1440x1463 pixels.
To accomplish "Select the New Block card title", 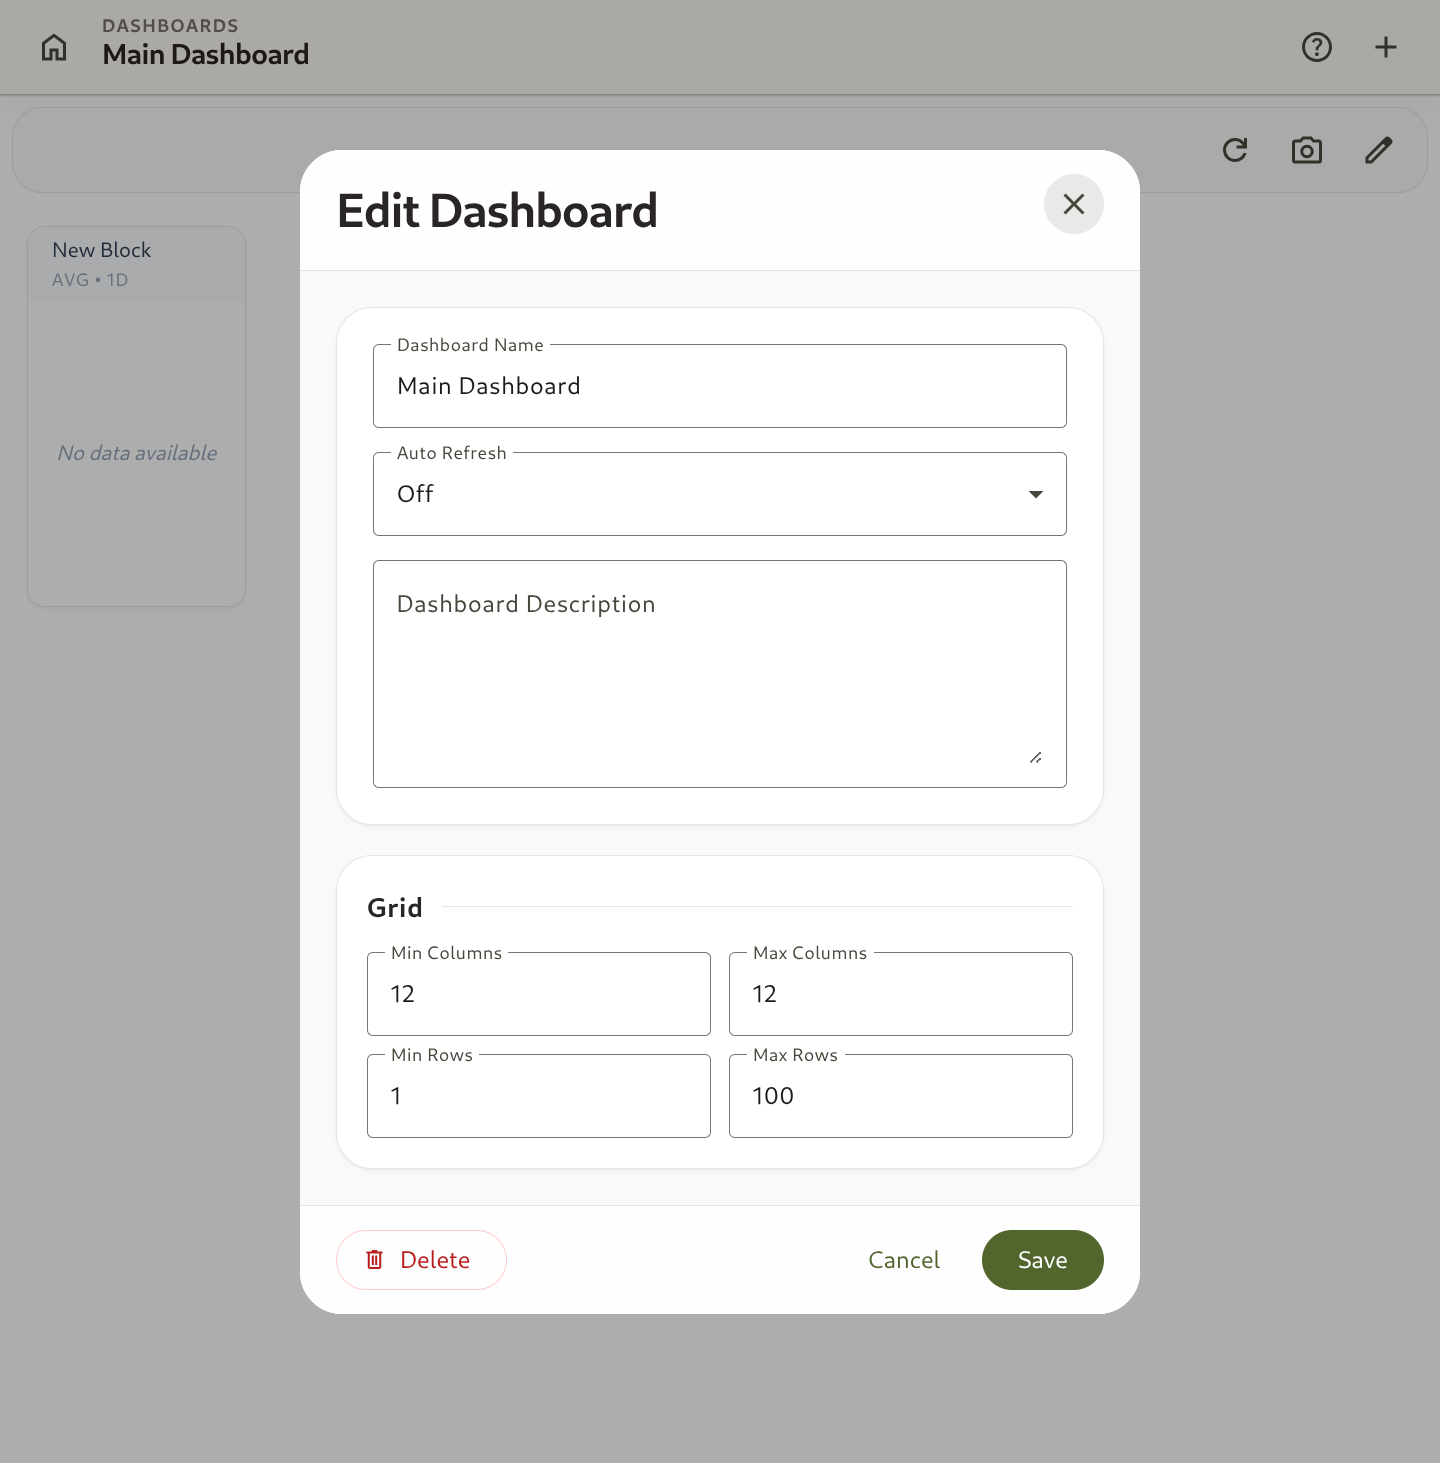I will [x=102, y=250].
